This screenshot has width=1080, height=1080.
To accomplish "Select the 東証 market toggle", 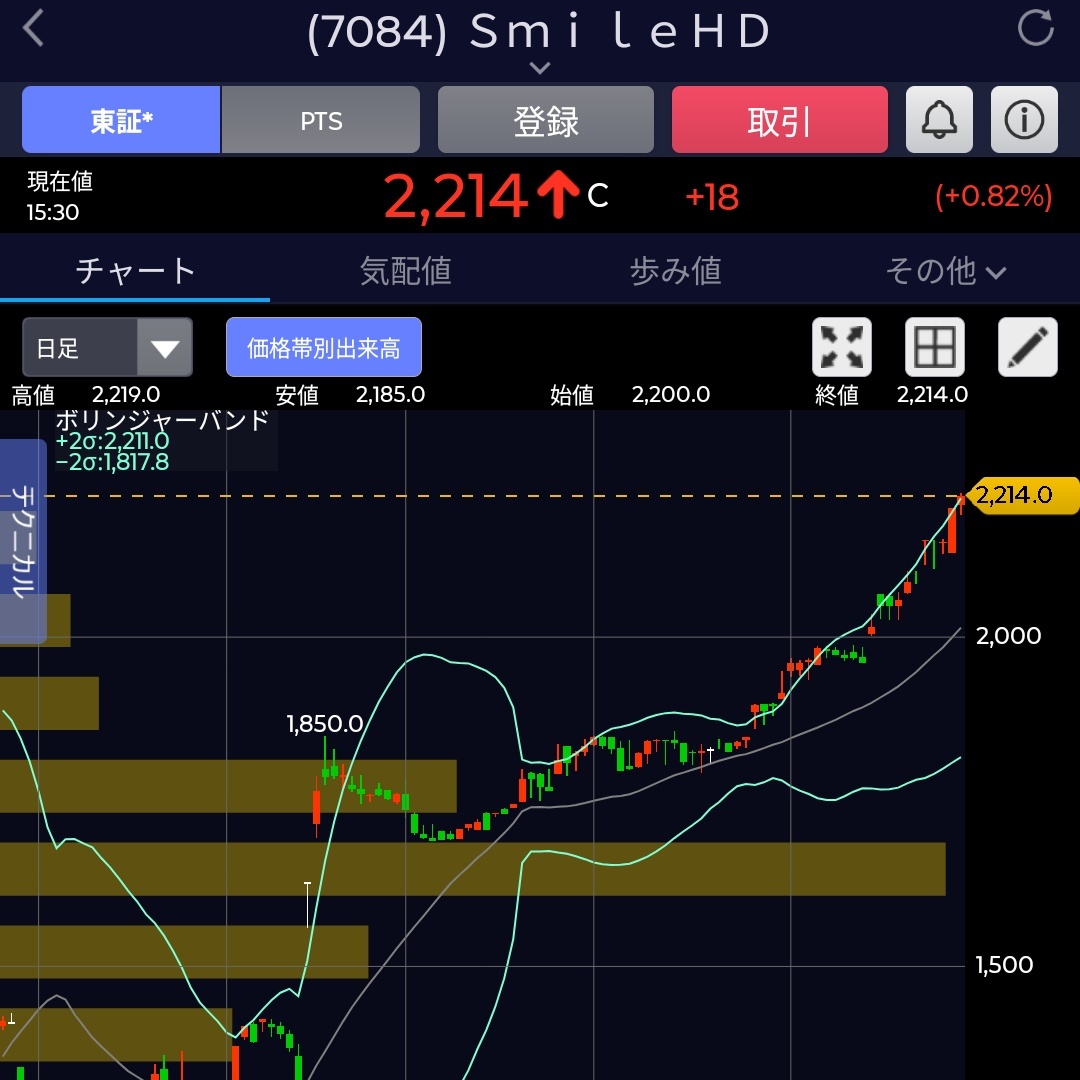I will pyautogui.click(x=121, y=120).
